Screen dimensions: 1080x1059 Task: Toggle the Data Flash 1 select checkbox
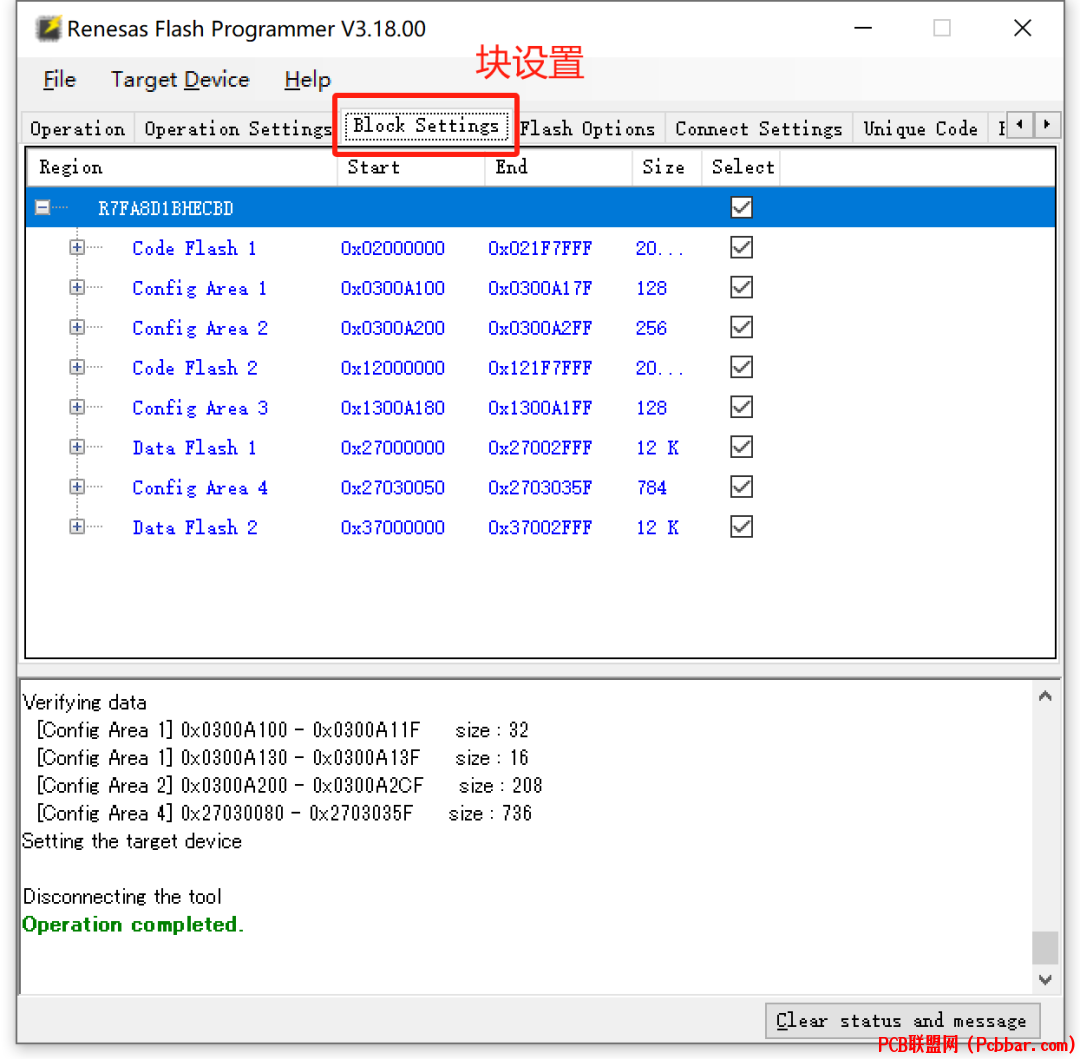[x=741, y=447]
